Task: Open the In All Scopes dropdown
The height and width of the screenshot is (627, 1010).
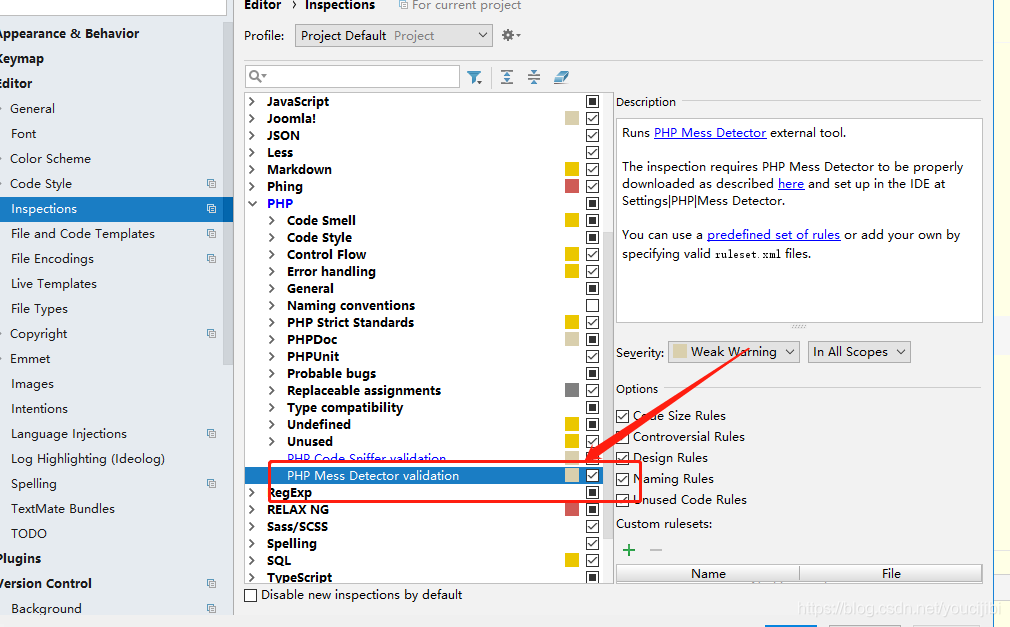Action: [x=858, y=351]
